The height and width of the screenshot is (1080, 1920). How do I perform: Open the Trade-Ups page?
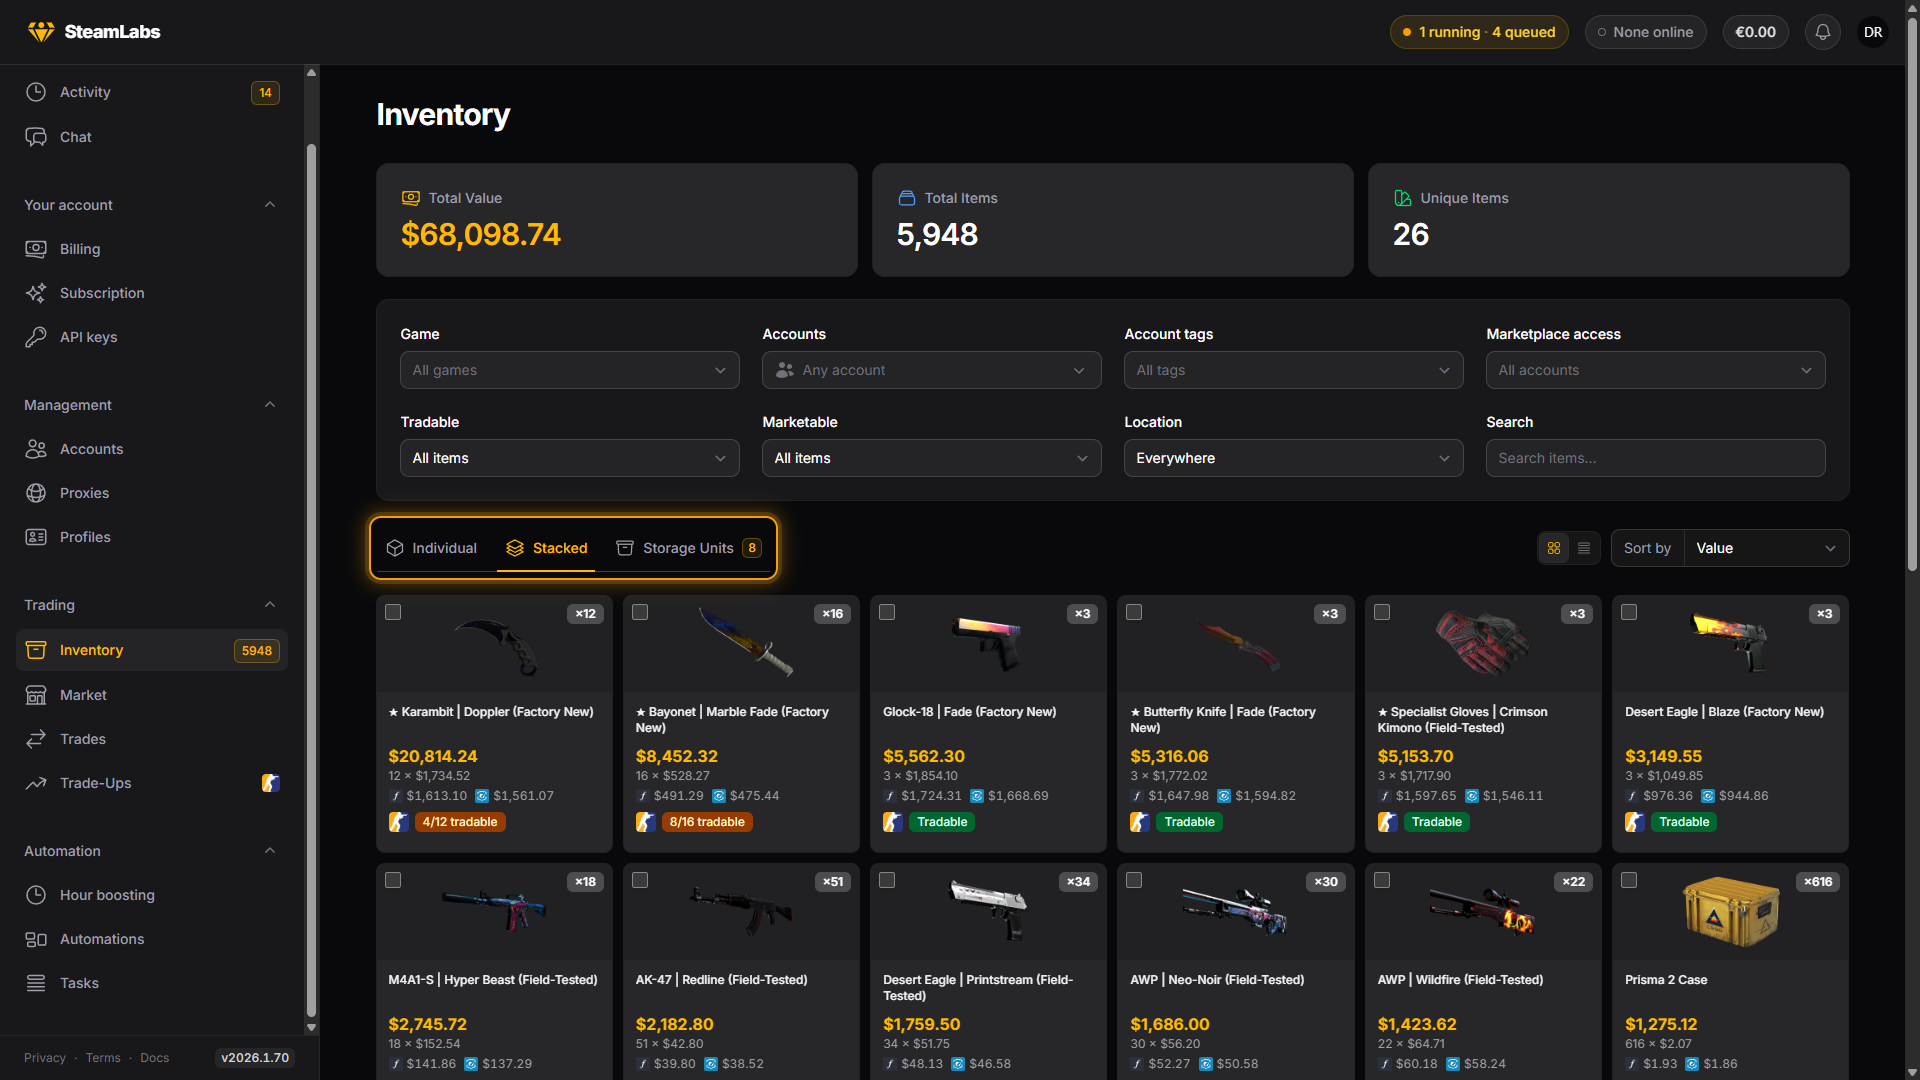click(x=152, y=783)
